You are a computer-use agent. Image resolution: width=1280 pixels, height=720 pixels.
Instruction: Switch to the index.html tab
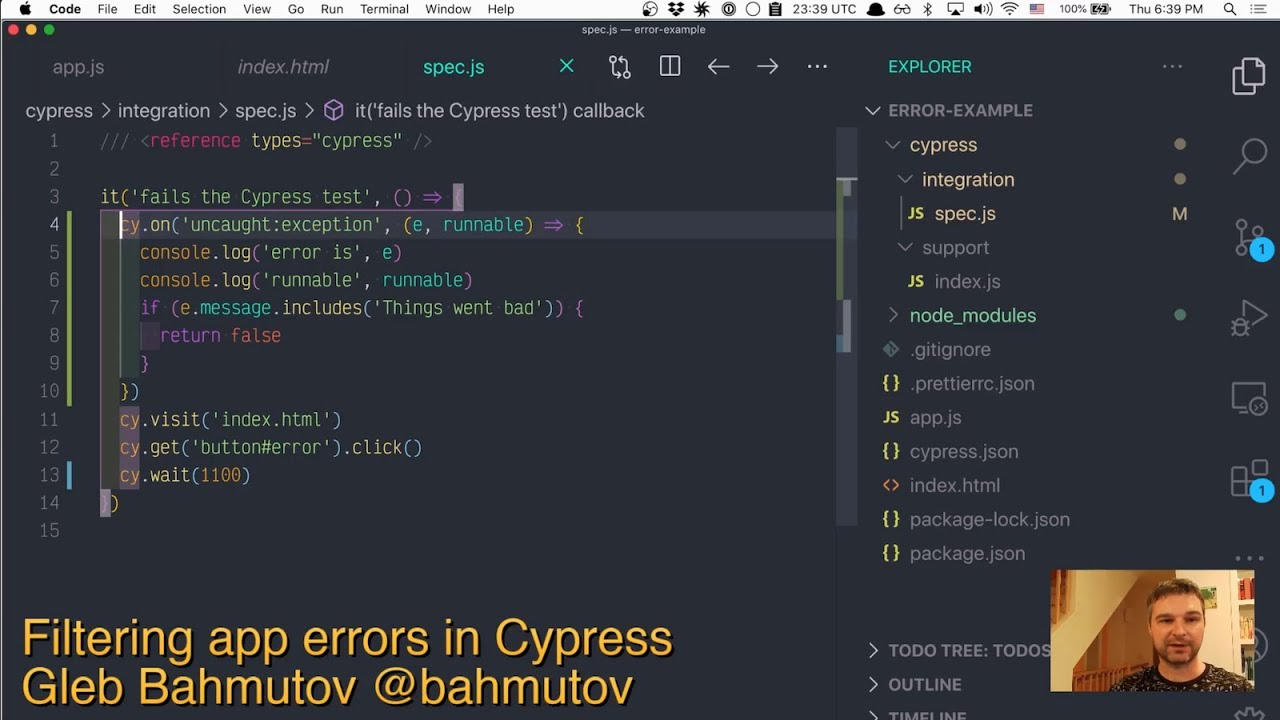(283, 67)
